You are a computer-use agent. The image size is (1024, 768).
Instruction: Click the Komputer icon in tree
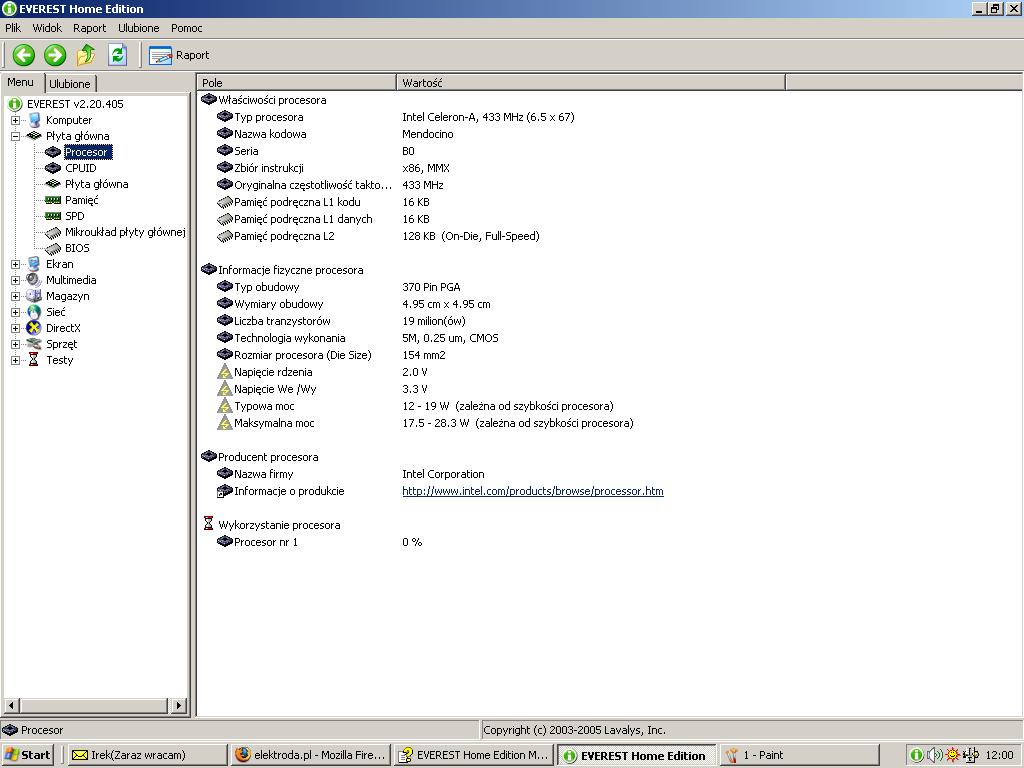click(34, 120)
